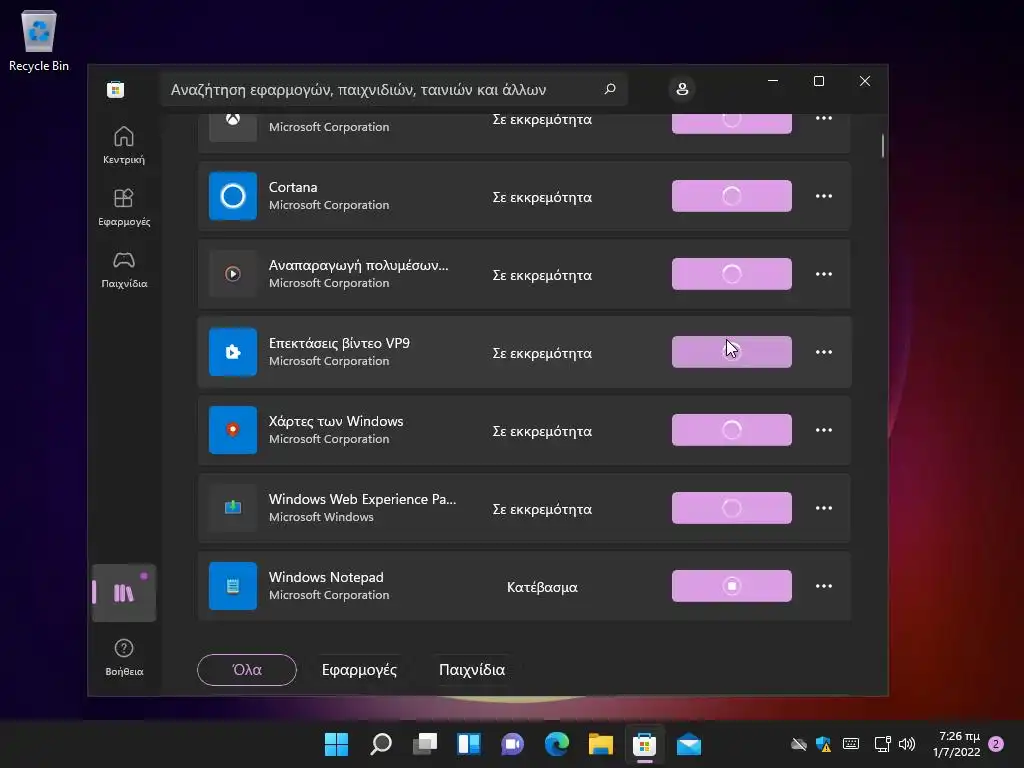The height and width of the screenshot is (768, 1024).
Task: Open more options for Επεκτάσεις βίντεο VP9
Action: coord(824,352)
